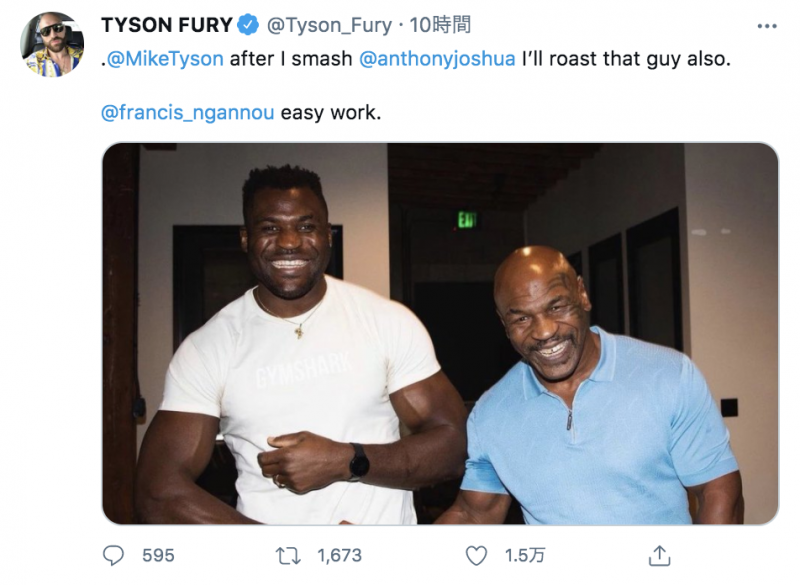800x585 pixels.
Task: Click the "after I smash" tweet text
Action: click(291, 59)
